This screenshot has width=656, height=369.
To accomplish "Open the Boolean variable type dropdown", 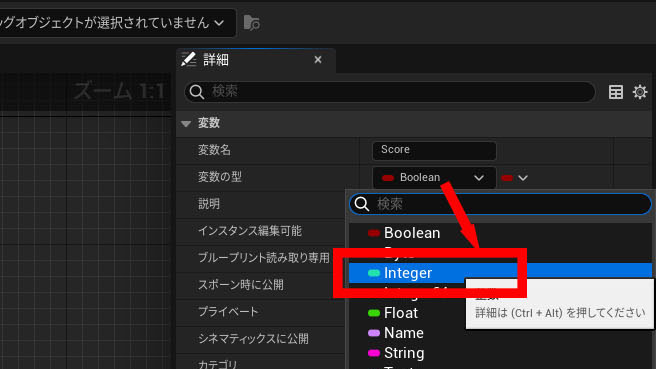I will [x=434, y=178].
